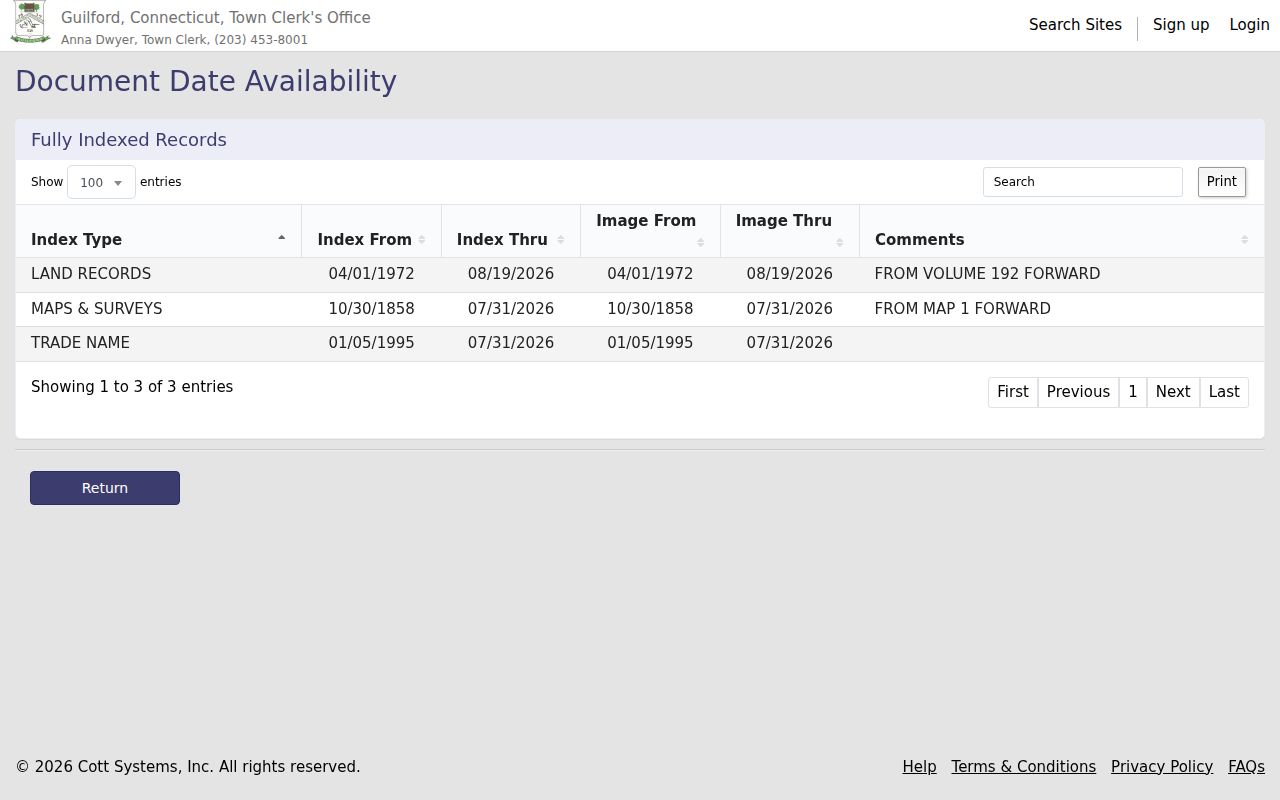Go to Login page
This screenshot has width=1280, height=800.
coord(1249,25)
